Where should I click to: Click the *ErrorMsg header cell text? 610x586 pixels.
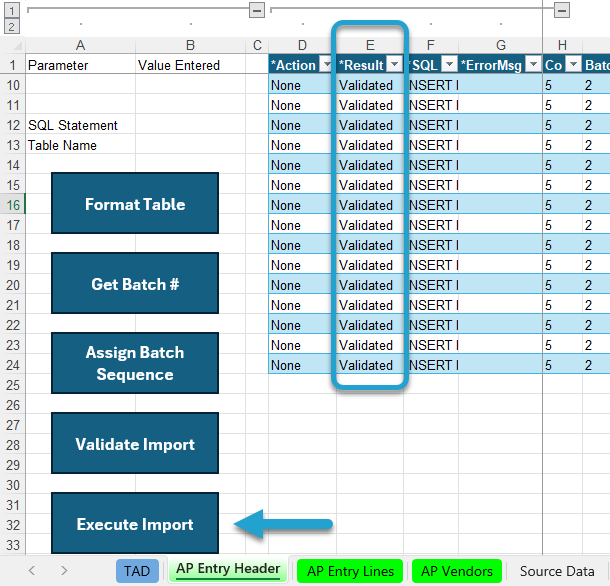click(491, 65)
